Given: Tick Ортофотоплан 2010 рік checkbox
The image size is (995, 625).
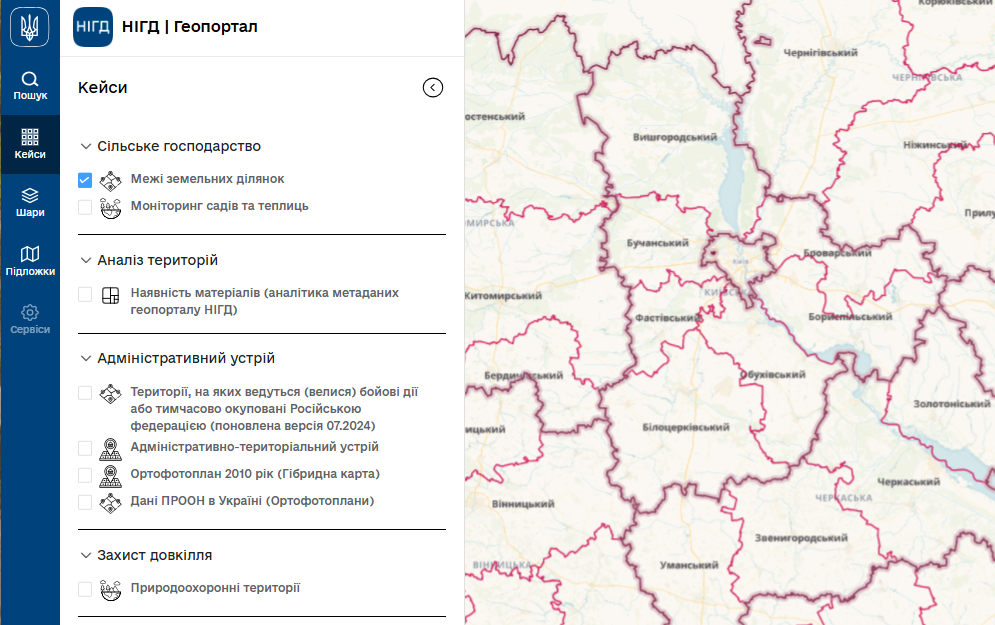Looking at the screenshot, I should coord(85,475).
